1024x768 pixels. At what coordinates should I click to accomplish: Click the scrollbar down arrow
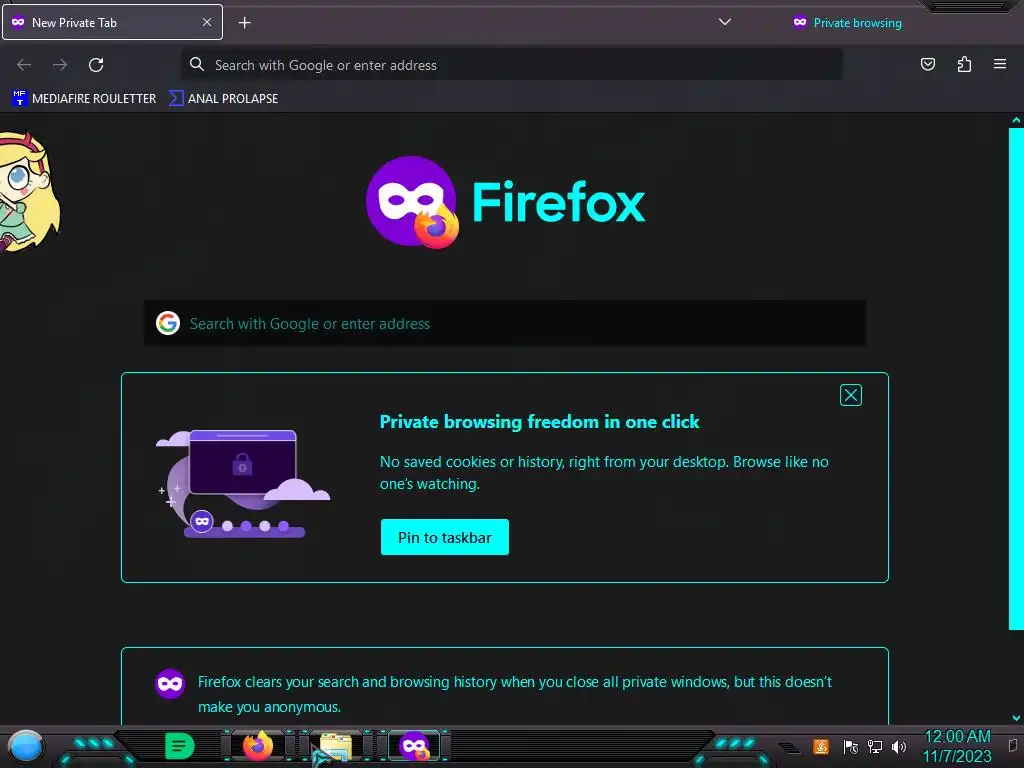click(x=1016, y=718)
